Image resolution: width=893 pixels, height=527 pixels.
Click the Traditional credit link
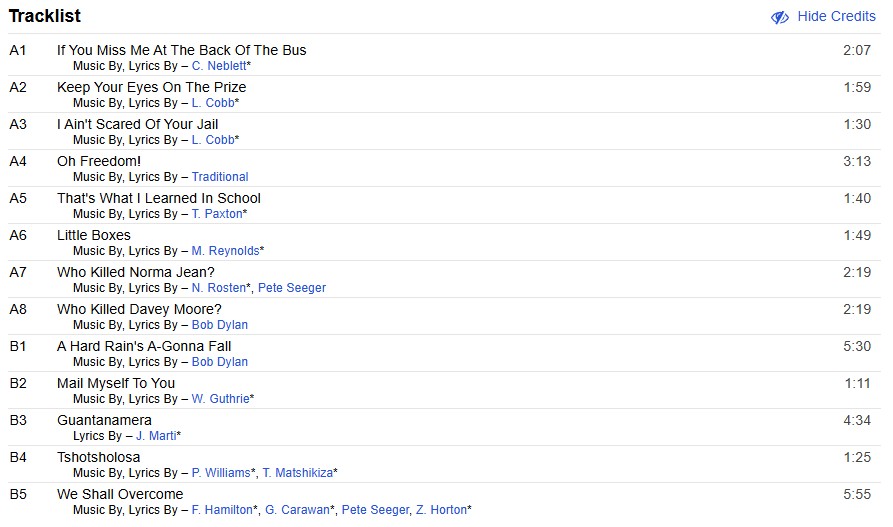click(220, 177)
